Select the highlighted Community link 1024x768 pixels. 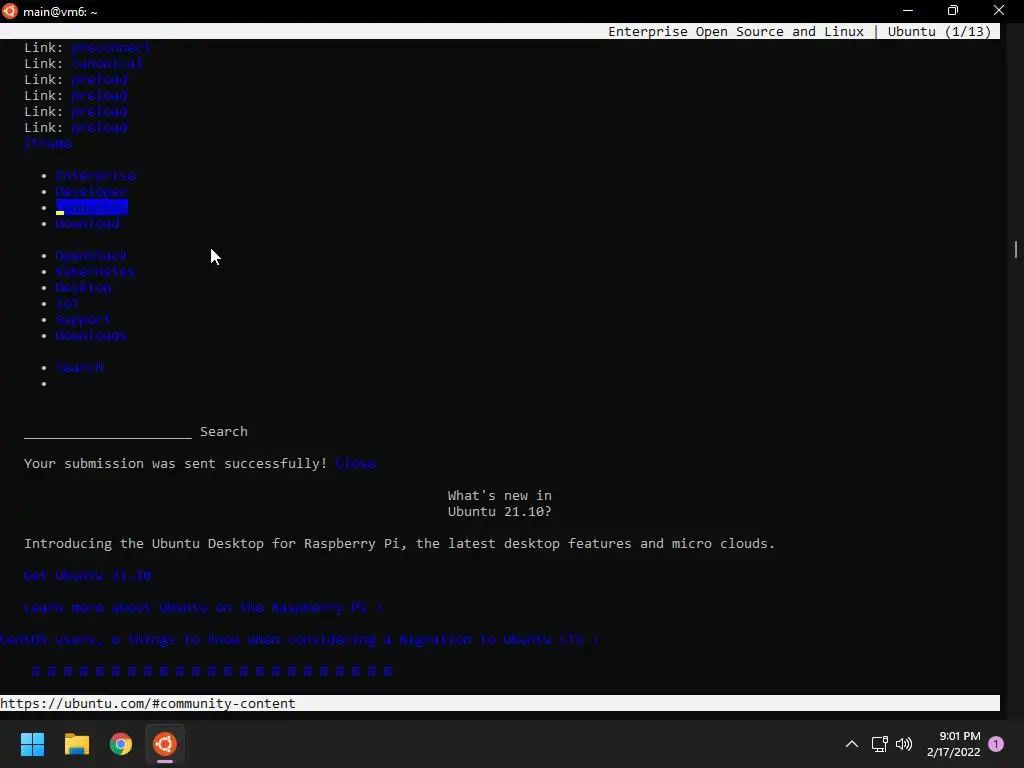(x=91, y=208)
